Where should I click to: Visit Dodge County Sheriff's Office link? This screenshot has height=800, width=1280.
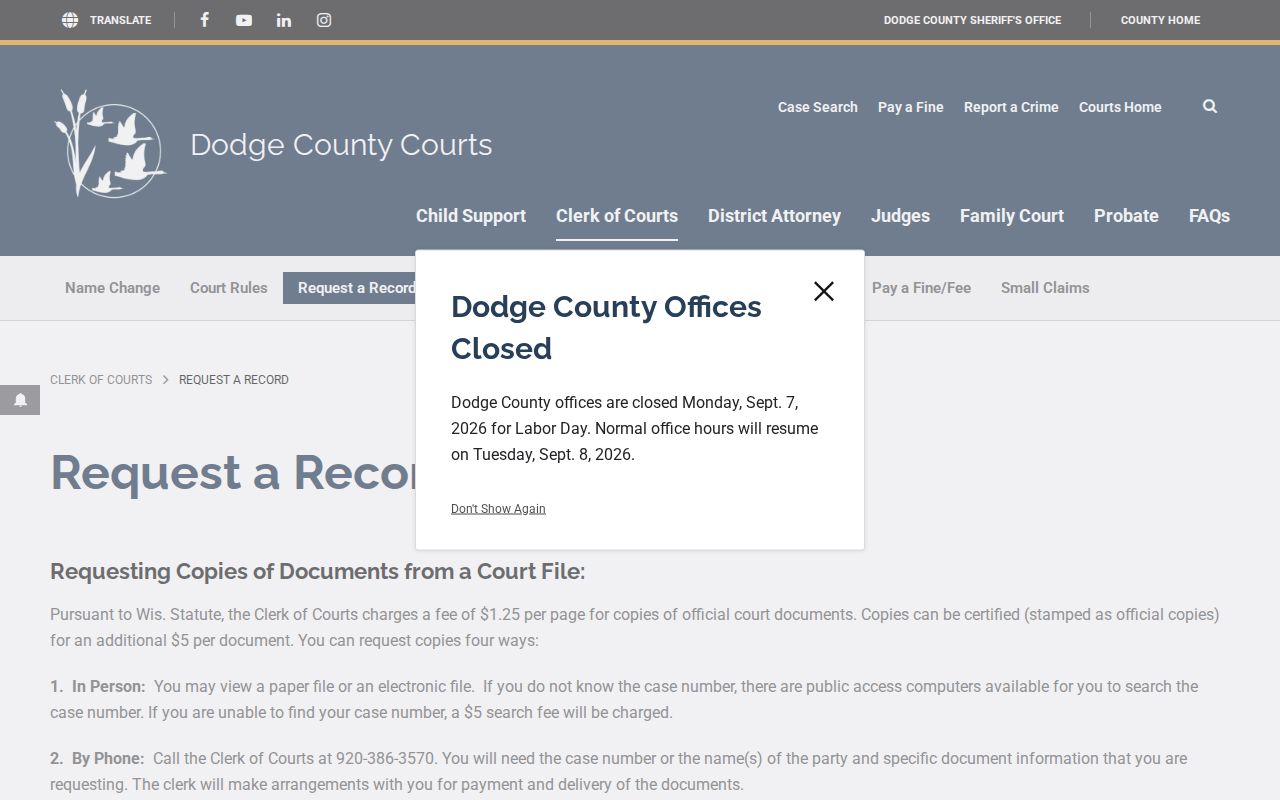click(x=972, y=20)
